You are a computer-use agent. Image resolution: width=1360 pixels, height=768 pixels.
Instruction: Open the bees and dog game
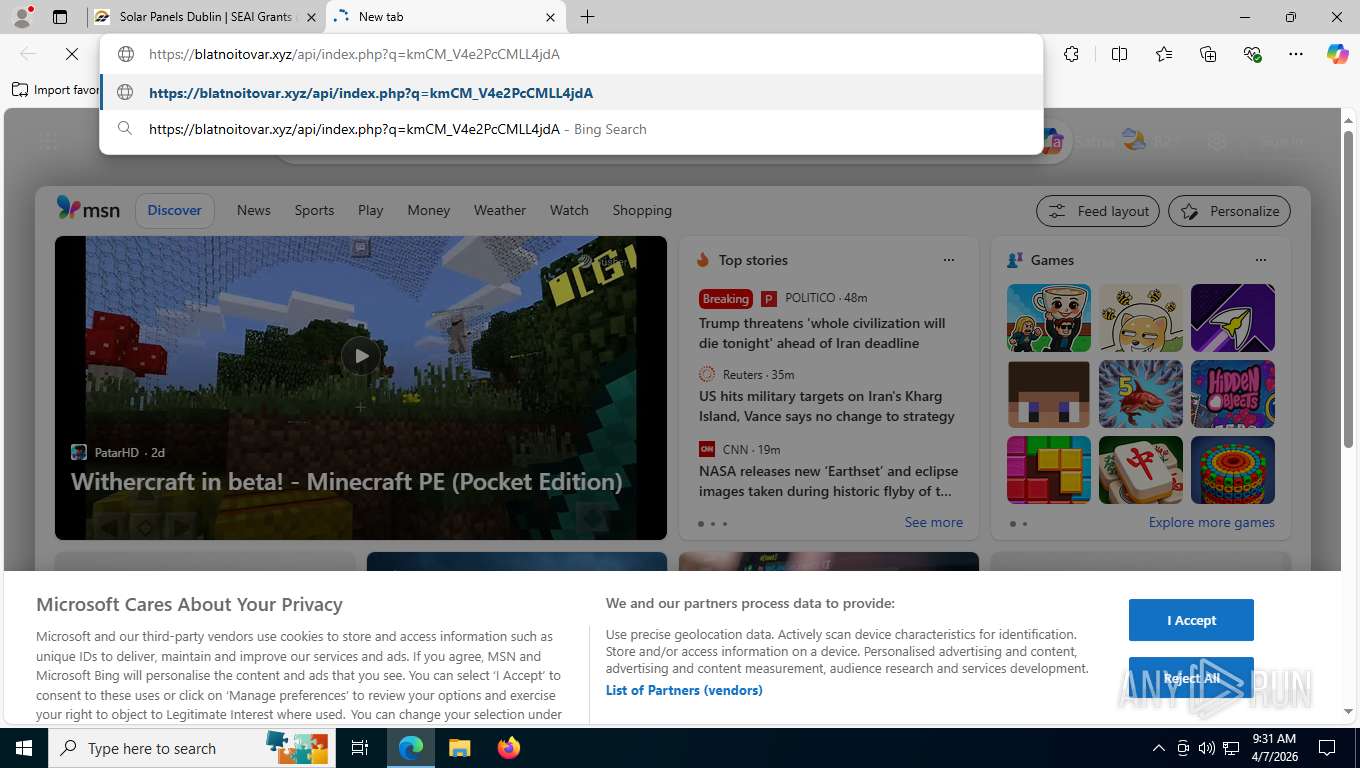click(1141, 318)
